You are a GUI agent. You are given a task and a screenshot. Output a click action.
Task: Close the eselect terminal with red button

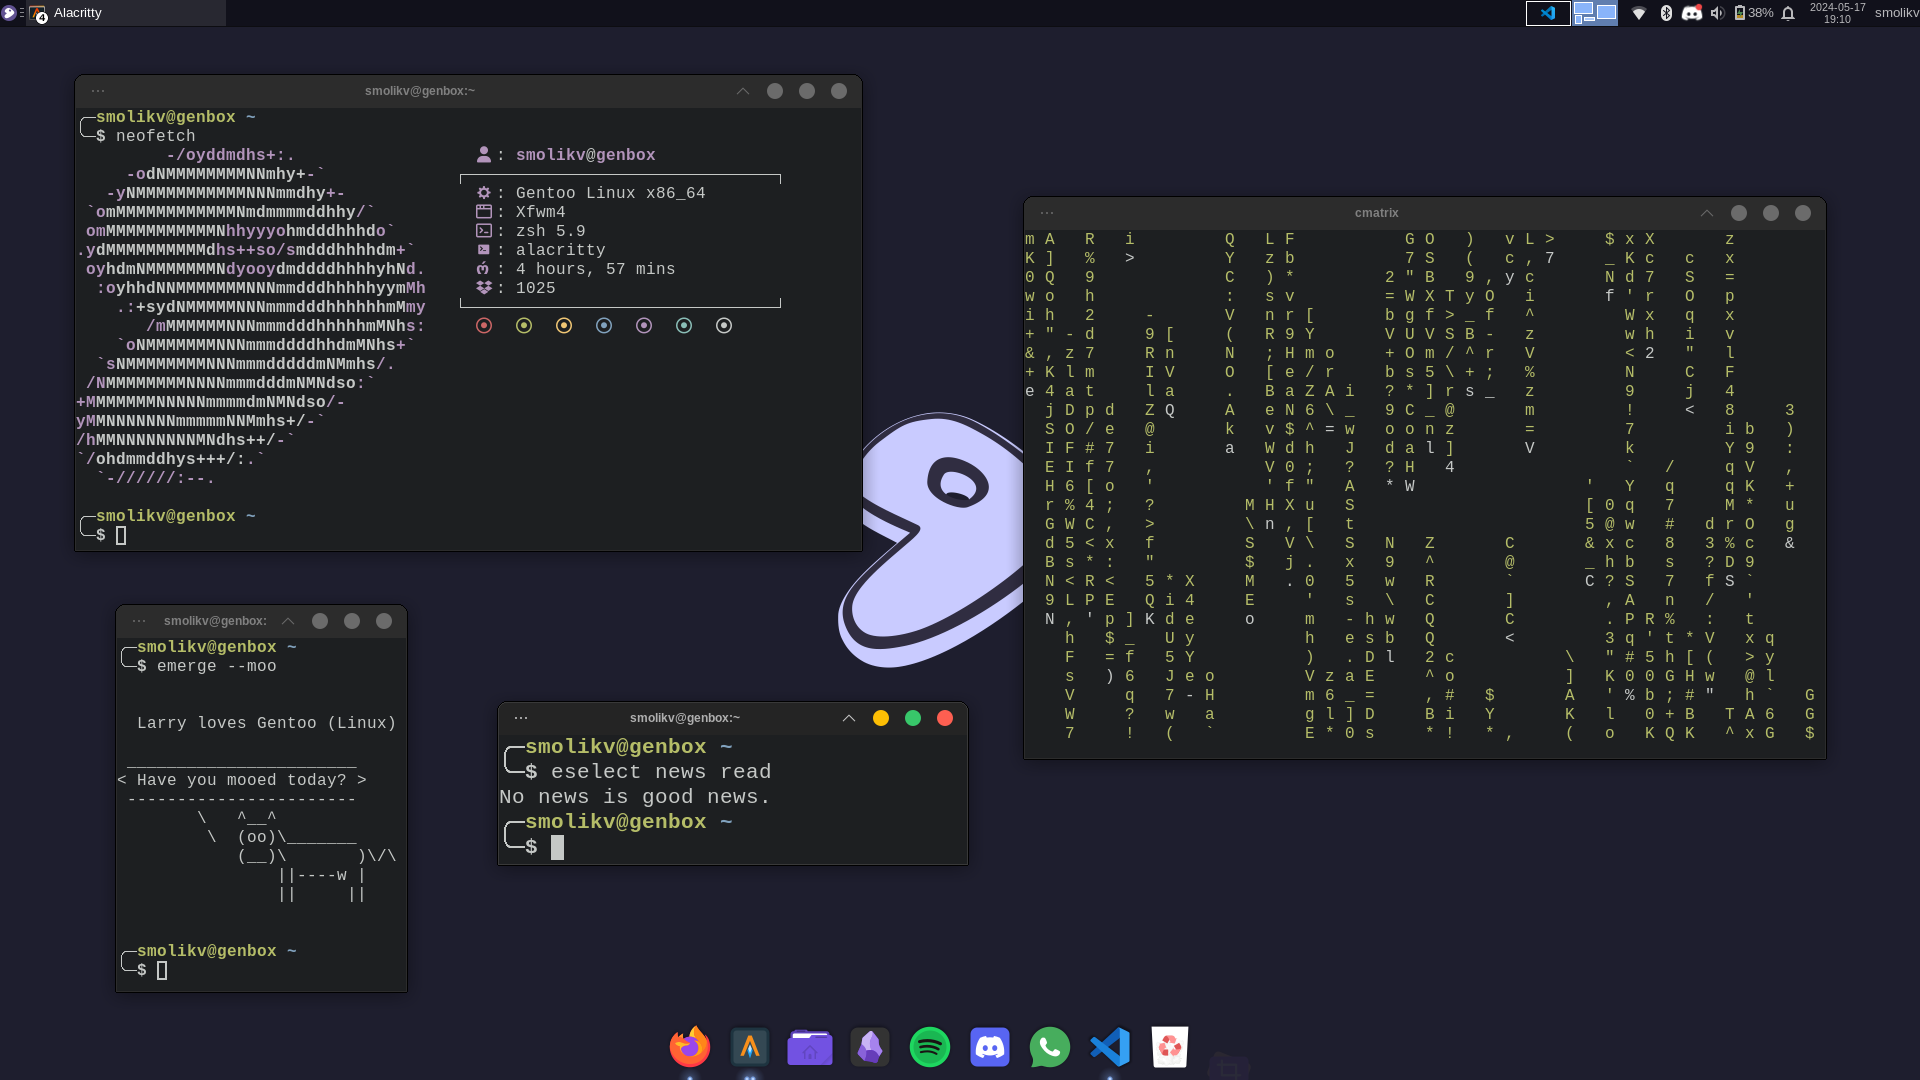(945, 718)
